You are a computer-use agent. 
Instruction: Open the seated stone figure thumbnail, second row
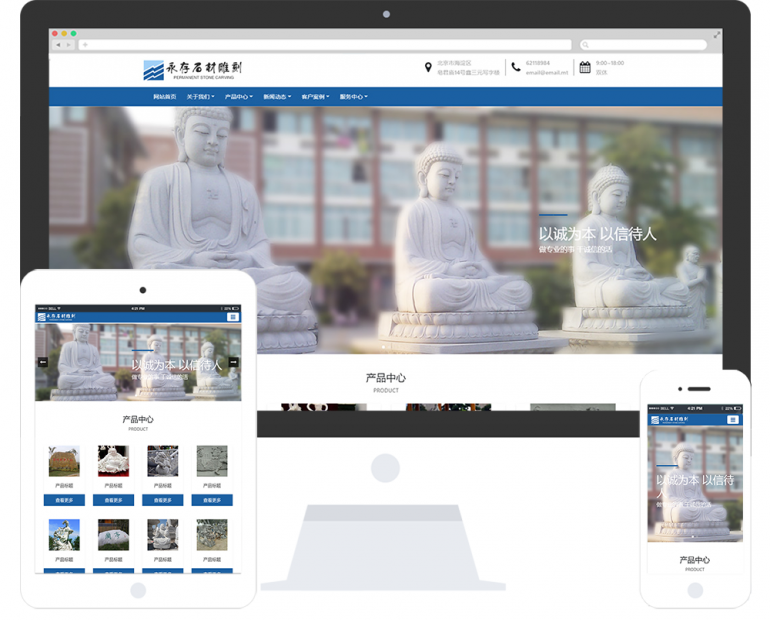163,535
